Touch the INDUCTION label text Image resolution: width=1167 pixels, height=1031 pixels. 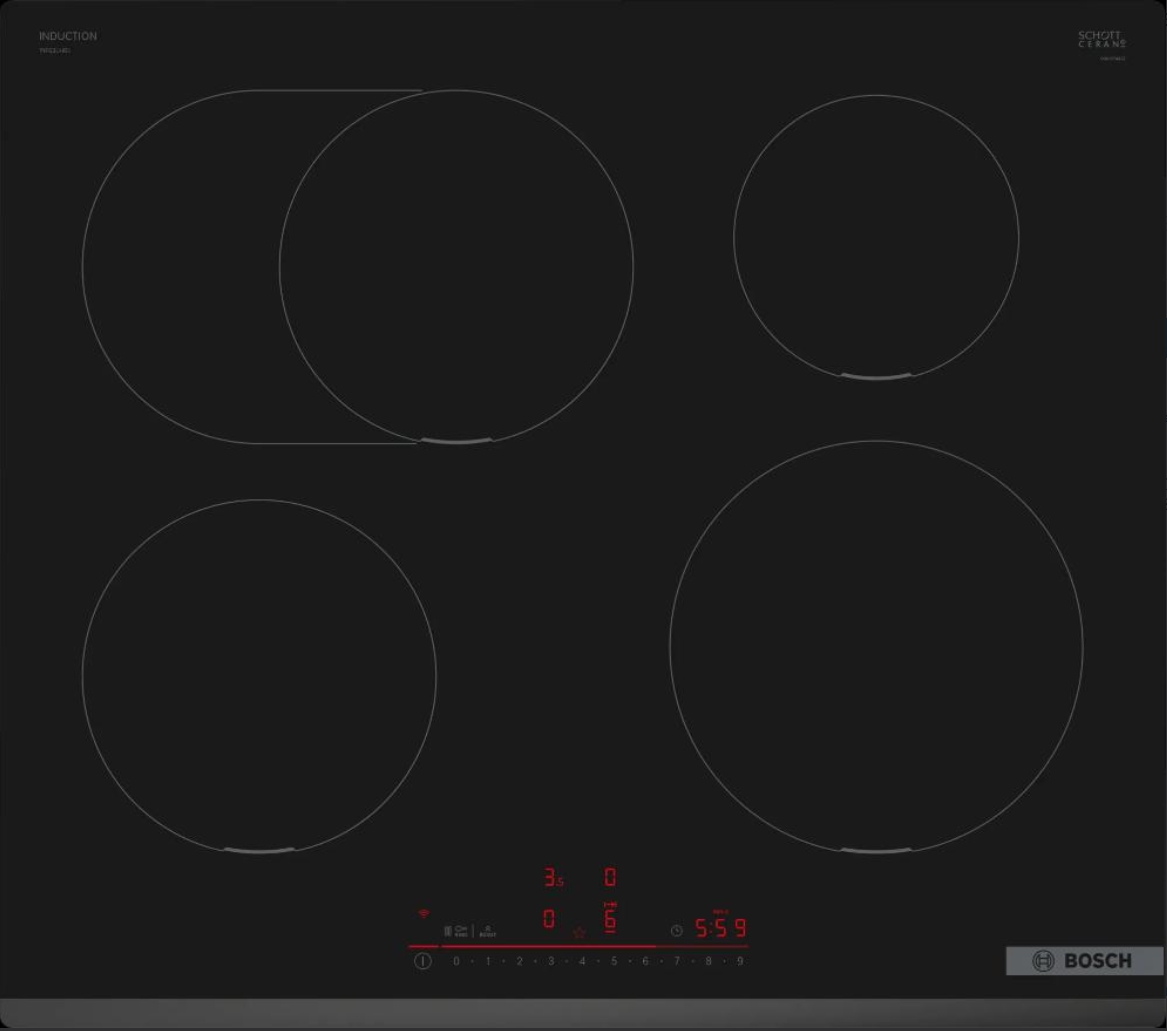pos(68,36)
